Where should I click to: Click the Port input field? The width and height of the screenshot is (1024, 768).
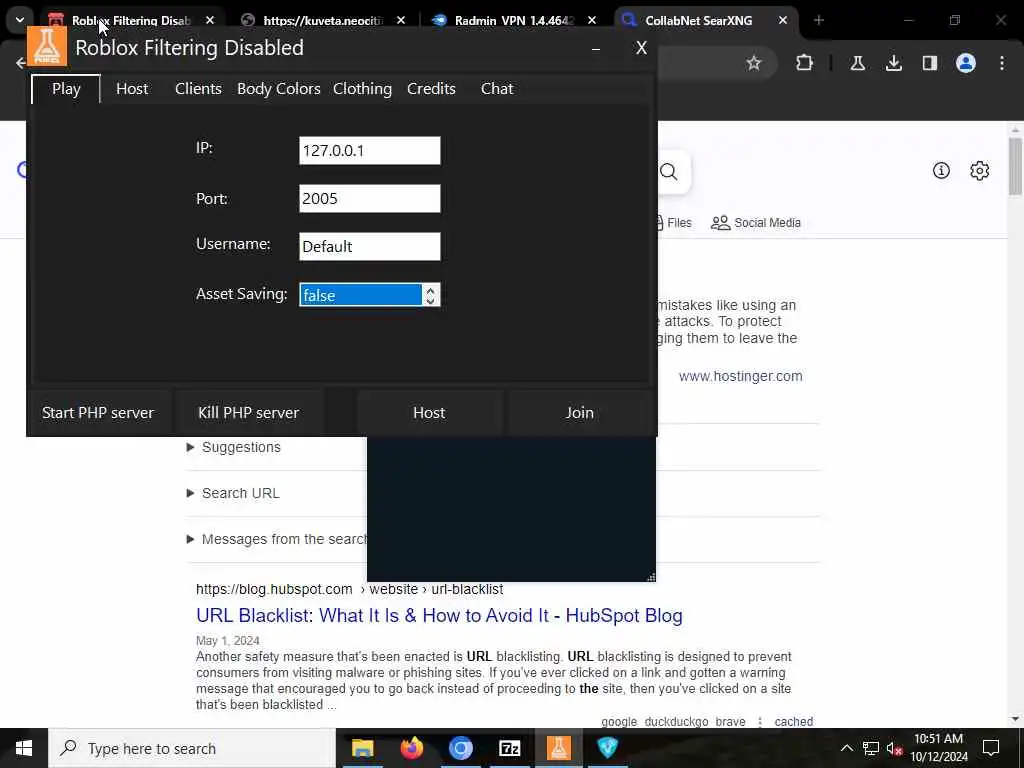click(370, 199)
